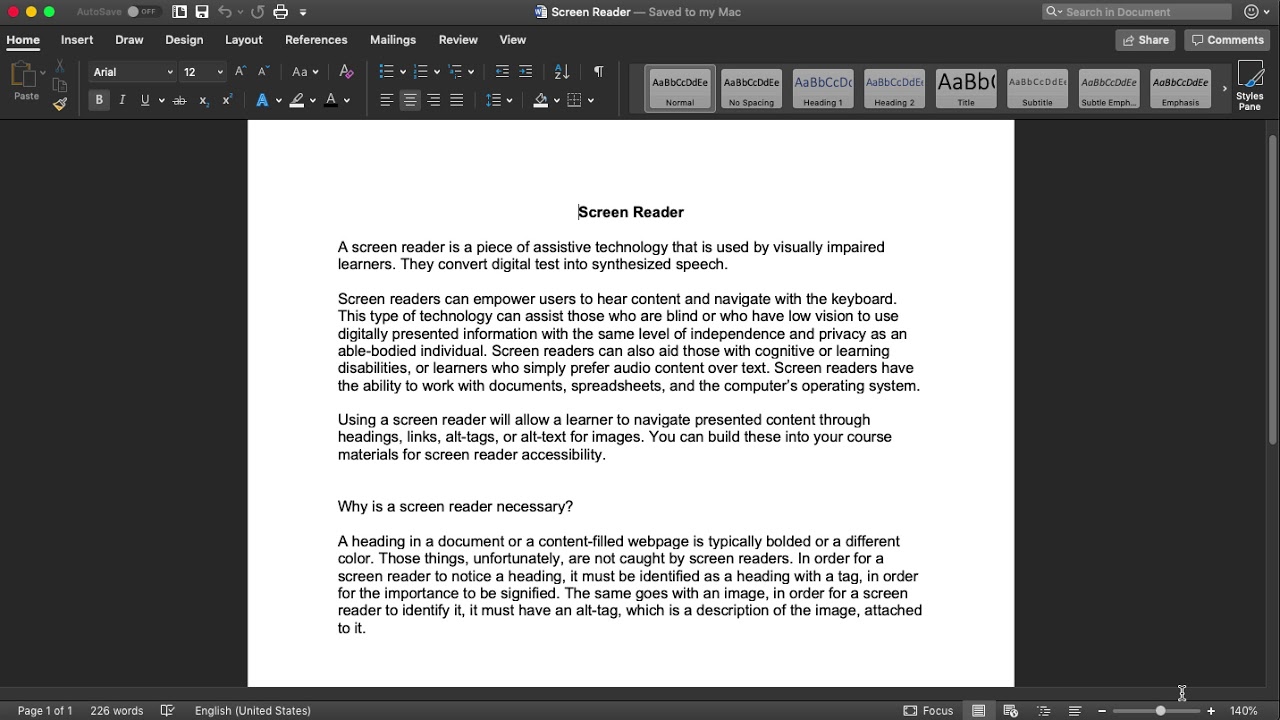Image resolution: width=1280 pixels, height=720 pixels.
Task: Click the Decrease Indent icon
Action: [x=502, y=72]
